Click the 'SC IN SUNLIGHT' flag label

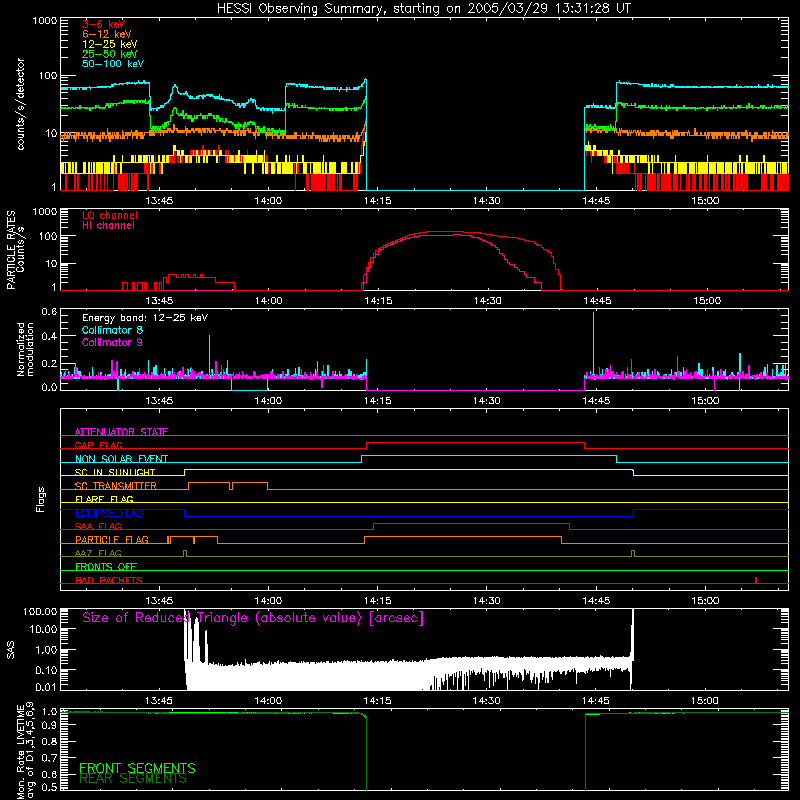[x=115, y=472]
